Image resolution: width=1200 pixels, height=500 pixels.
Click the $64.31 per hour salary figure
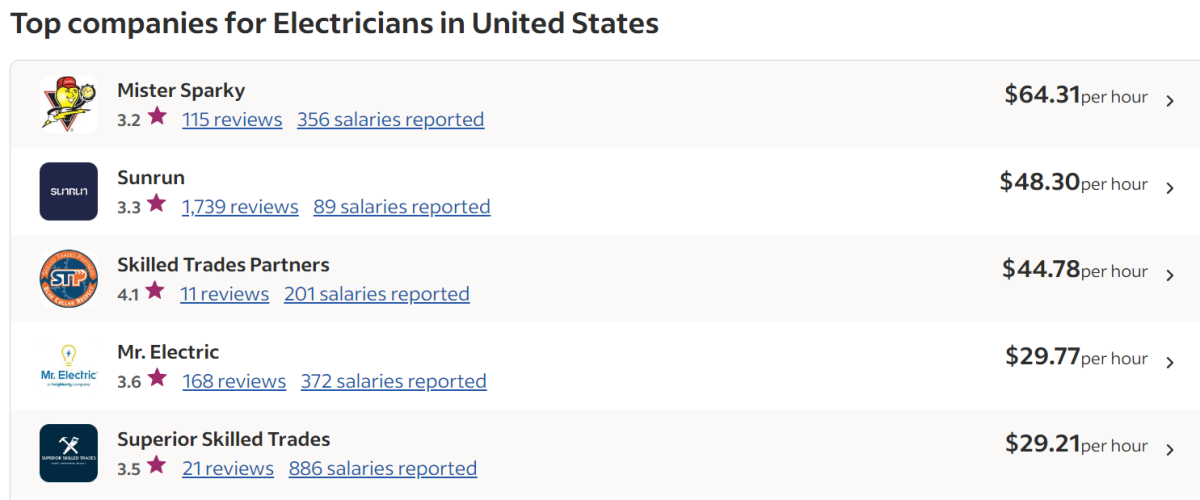(1076, 95)
